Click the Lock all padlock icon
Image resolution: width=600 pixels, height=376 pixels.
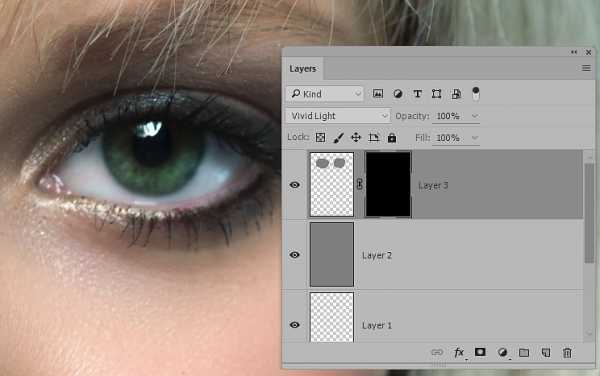392,138
